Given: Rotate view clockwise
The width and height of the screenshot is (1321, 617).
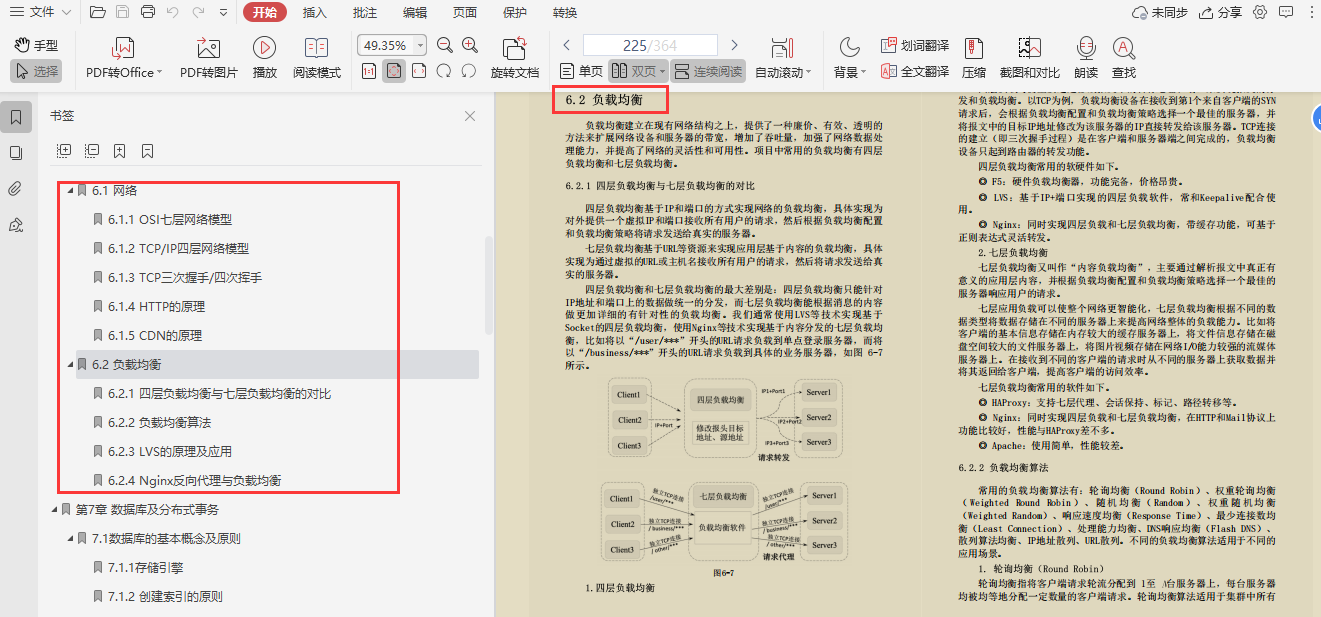Looking at the screenshot, I should pos(445,71).
